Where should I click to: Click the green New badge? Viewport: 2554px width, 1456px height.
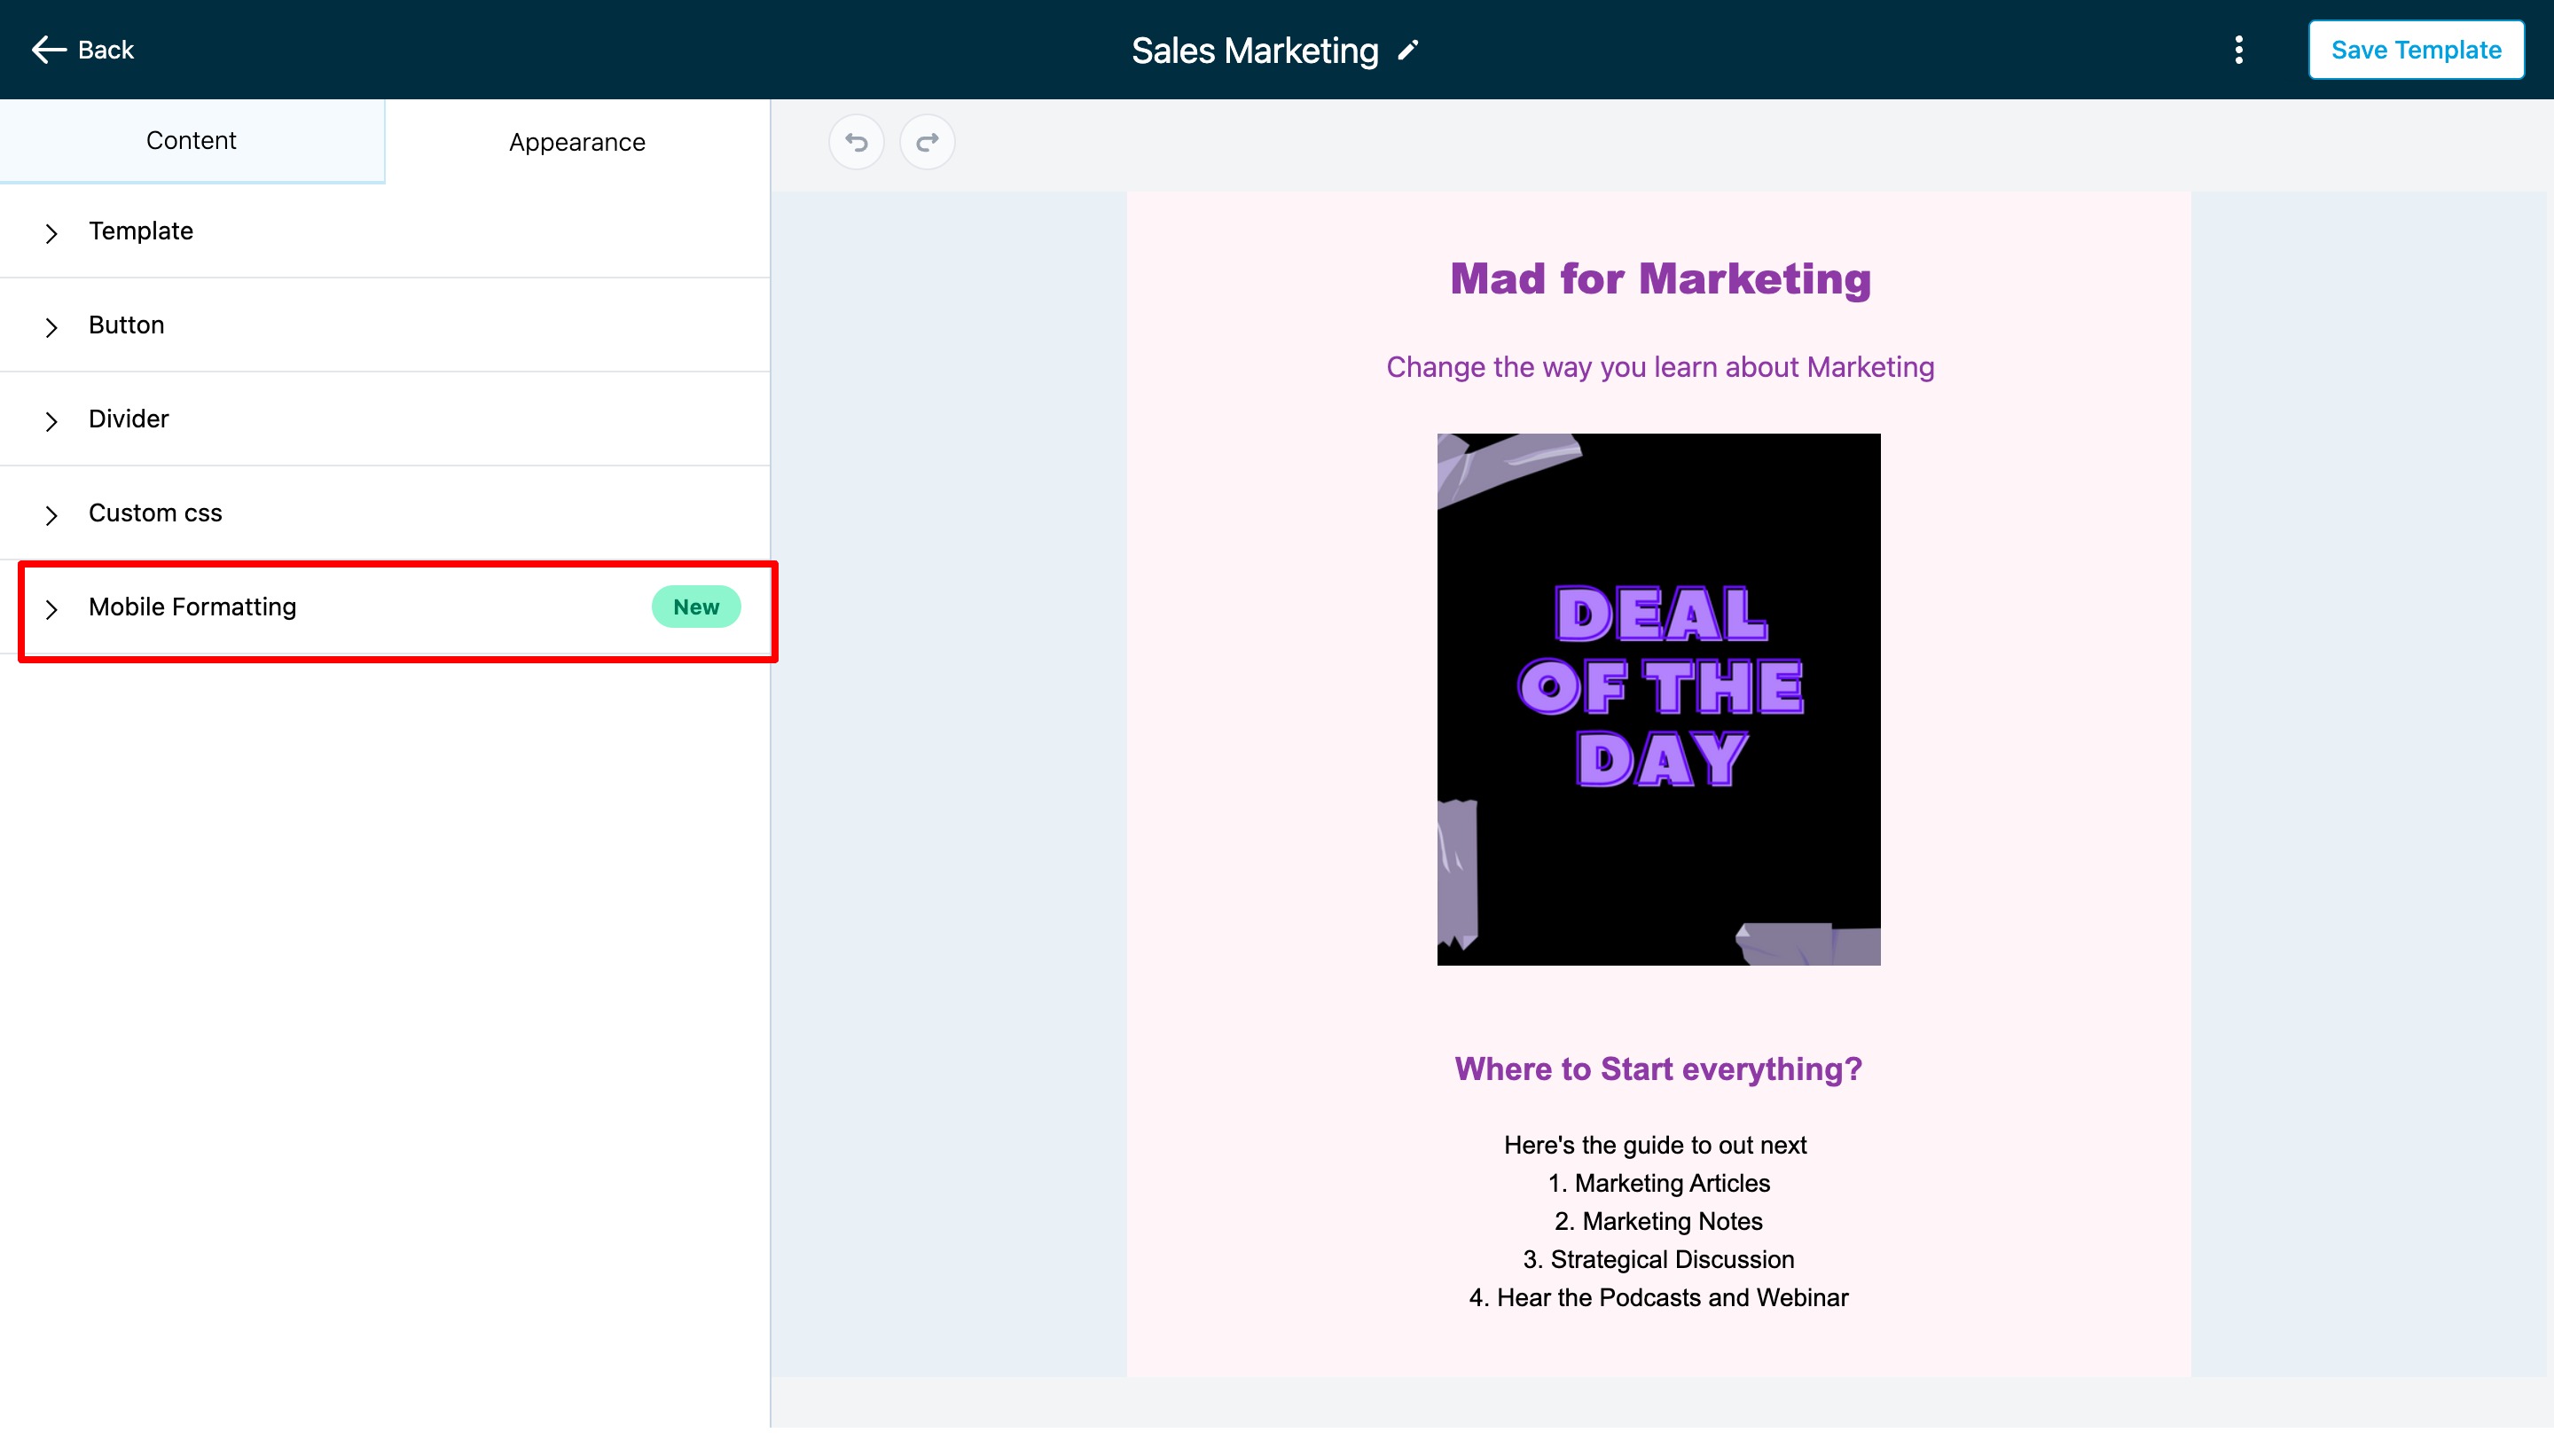tap(696, 607)
